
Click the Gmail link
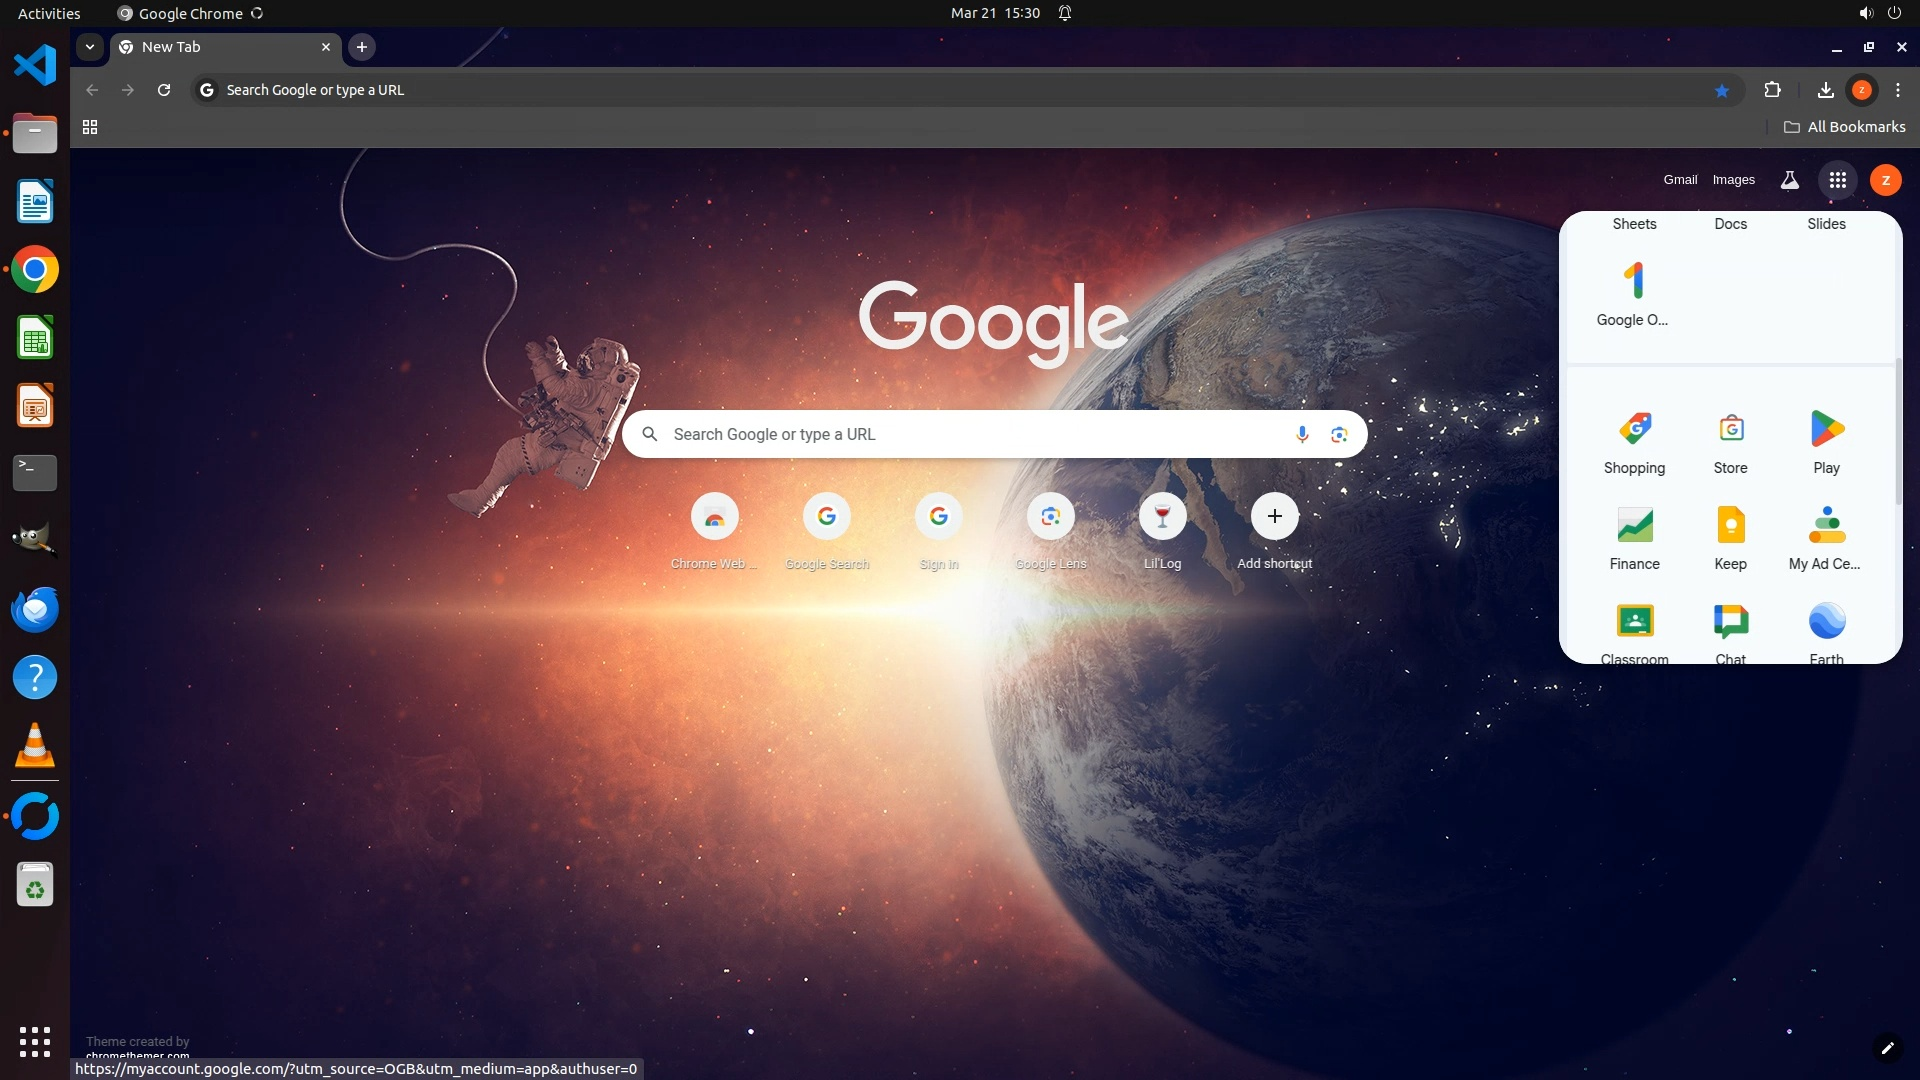pyautogui.click(x=1680, y=180)
